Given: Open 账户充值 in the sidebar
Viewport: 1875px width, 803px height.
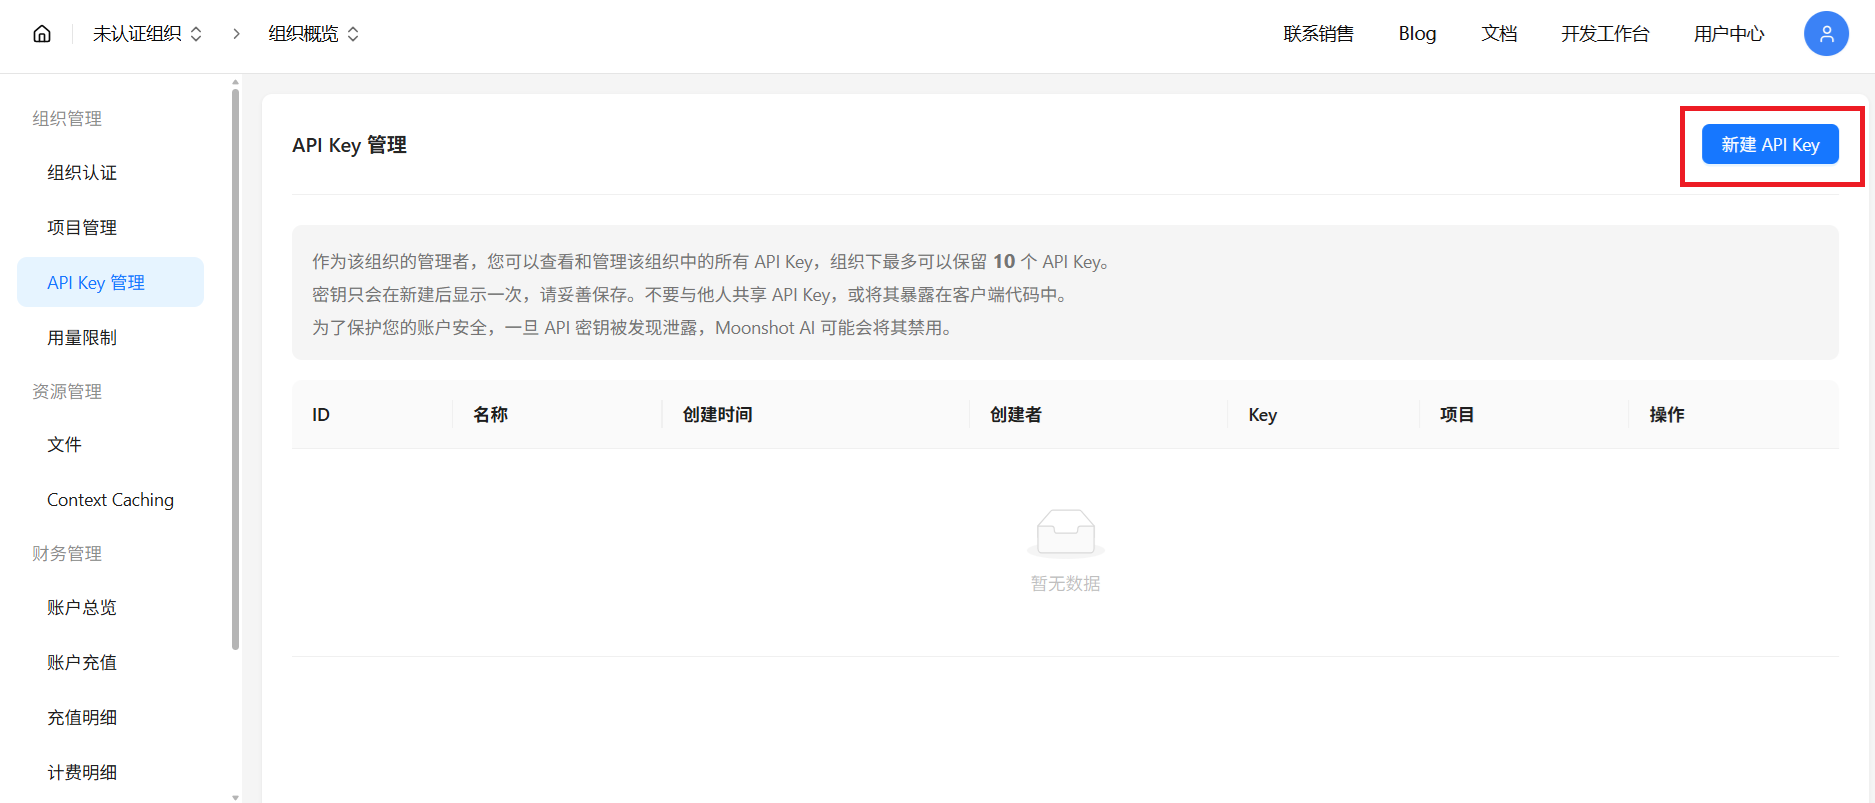Looking at the screenshot, I should click(x=110, y=663).
